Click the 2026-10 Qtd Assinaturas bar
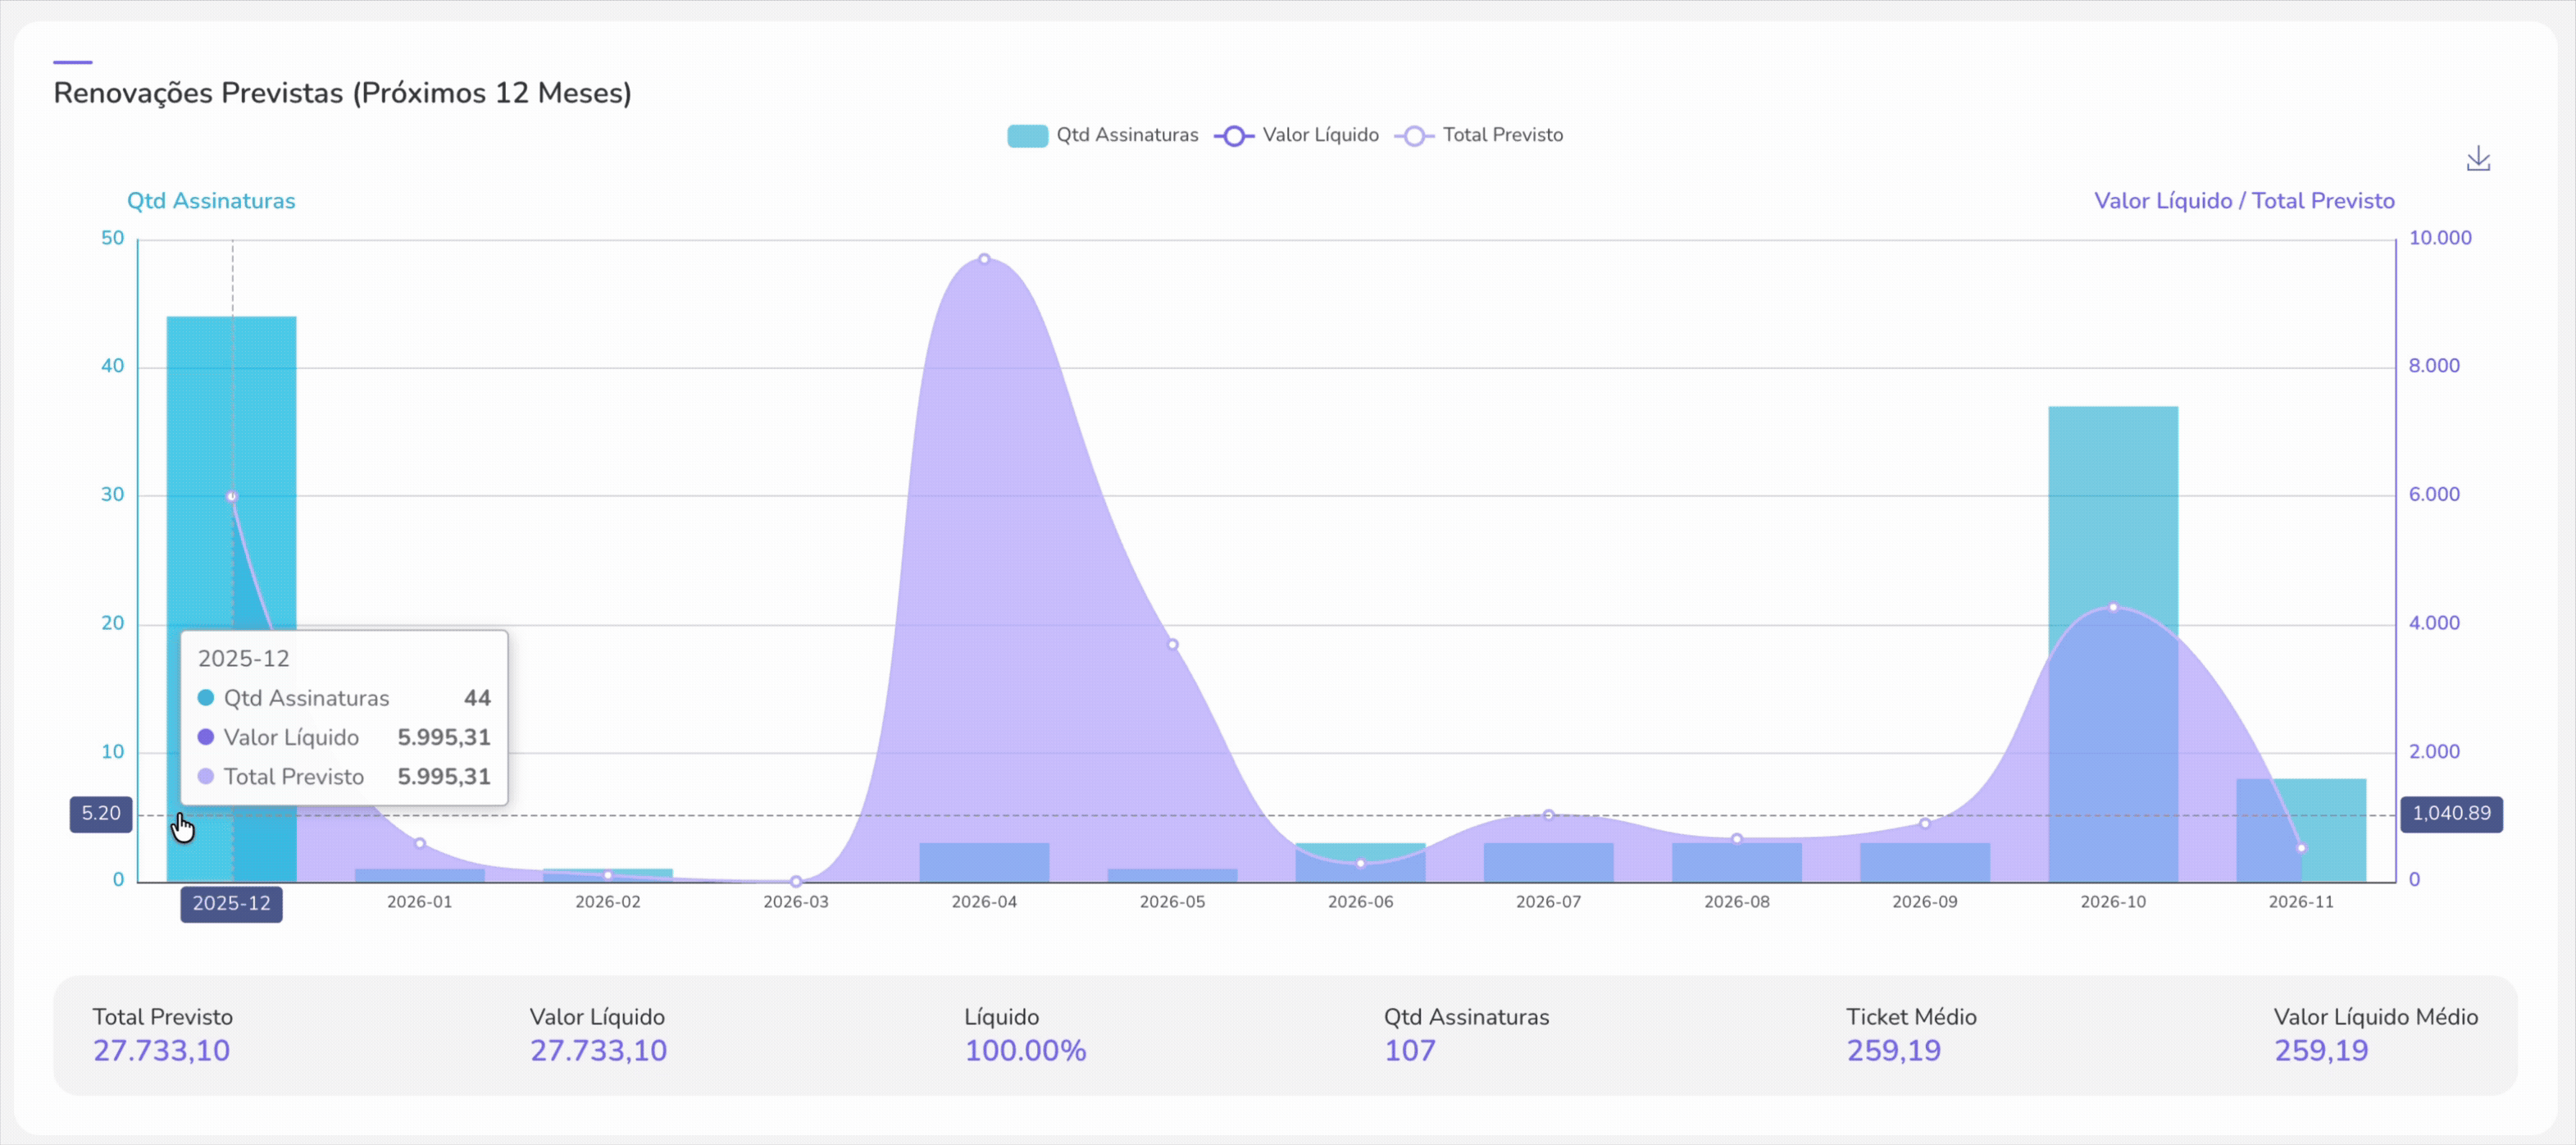Screen dimensions: 2576x1145 (x=2112, y=500)
